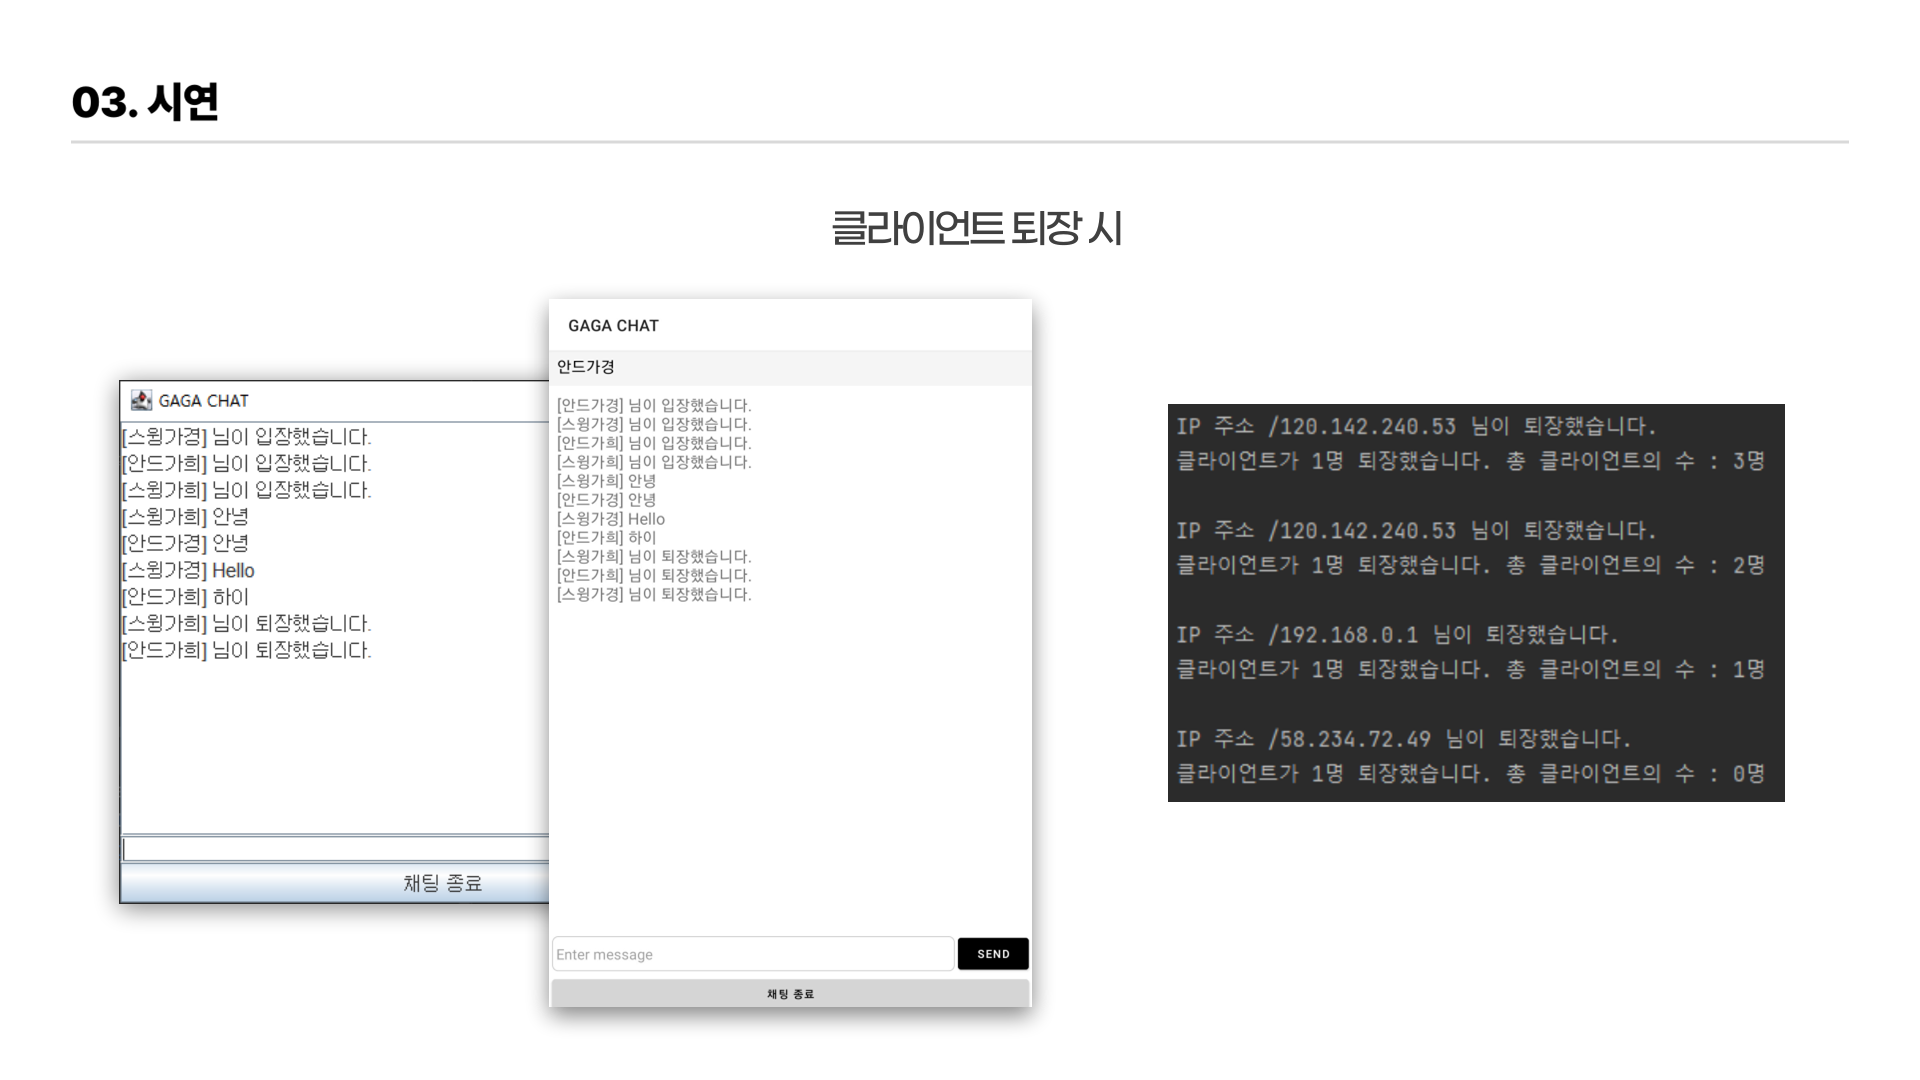This screenshot has height=1080, width=1920.
Task: Click 채팅 종료 on the mobile client
Action: [789, 993]
